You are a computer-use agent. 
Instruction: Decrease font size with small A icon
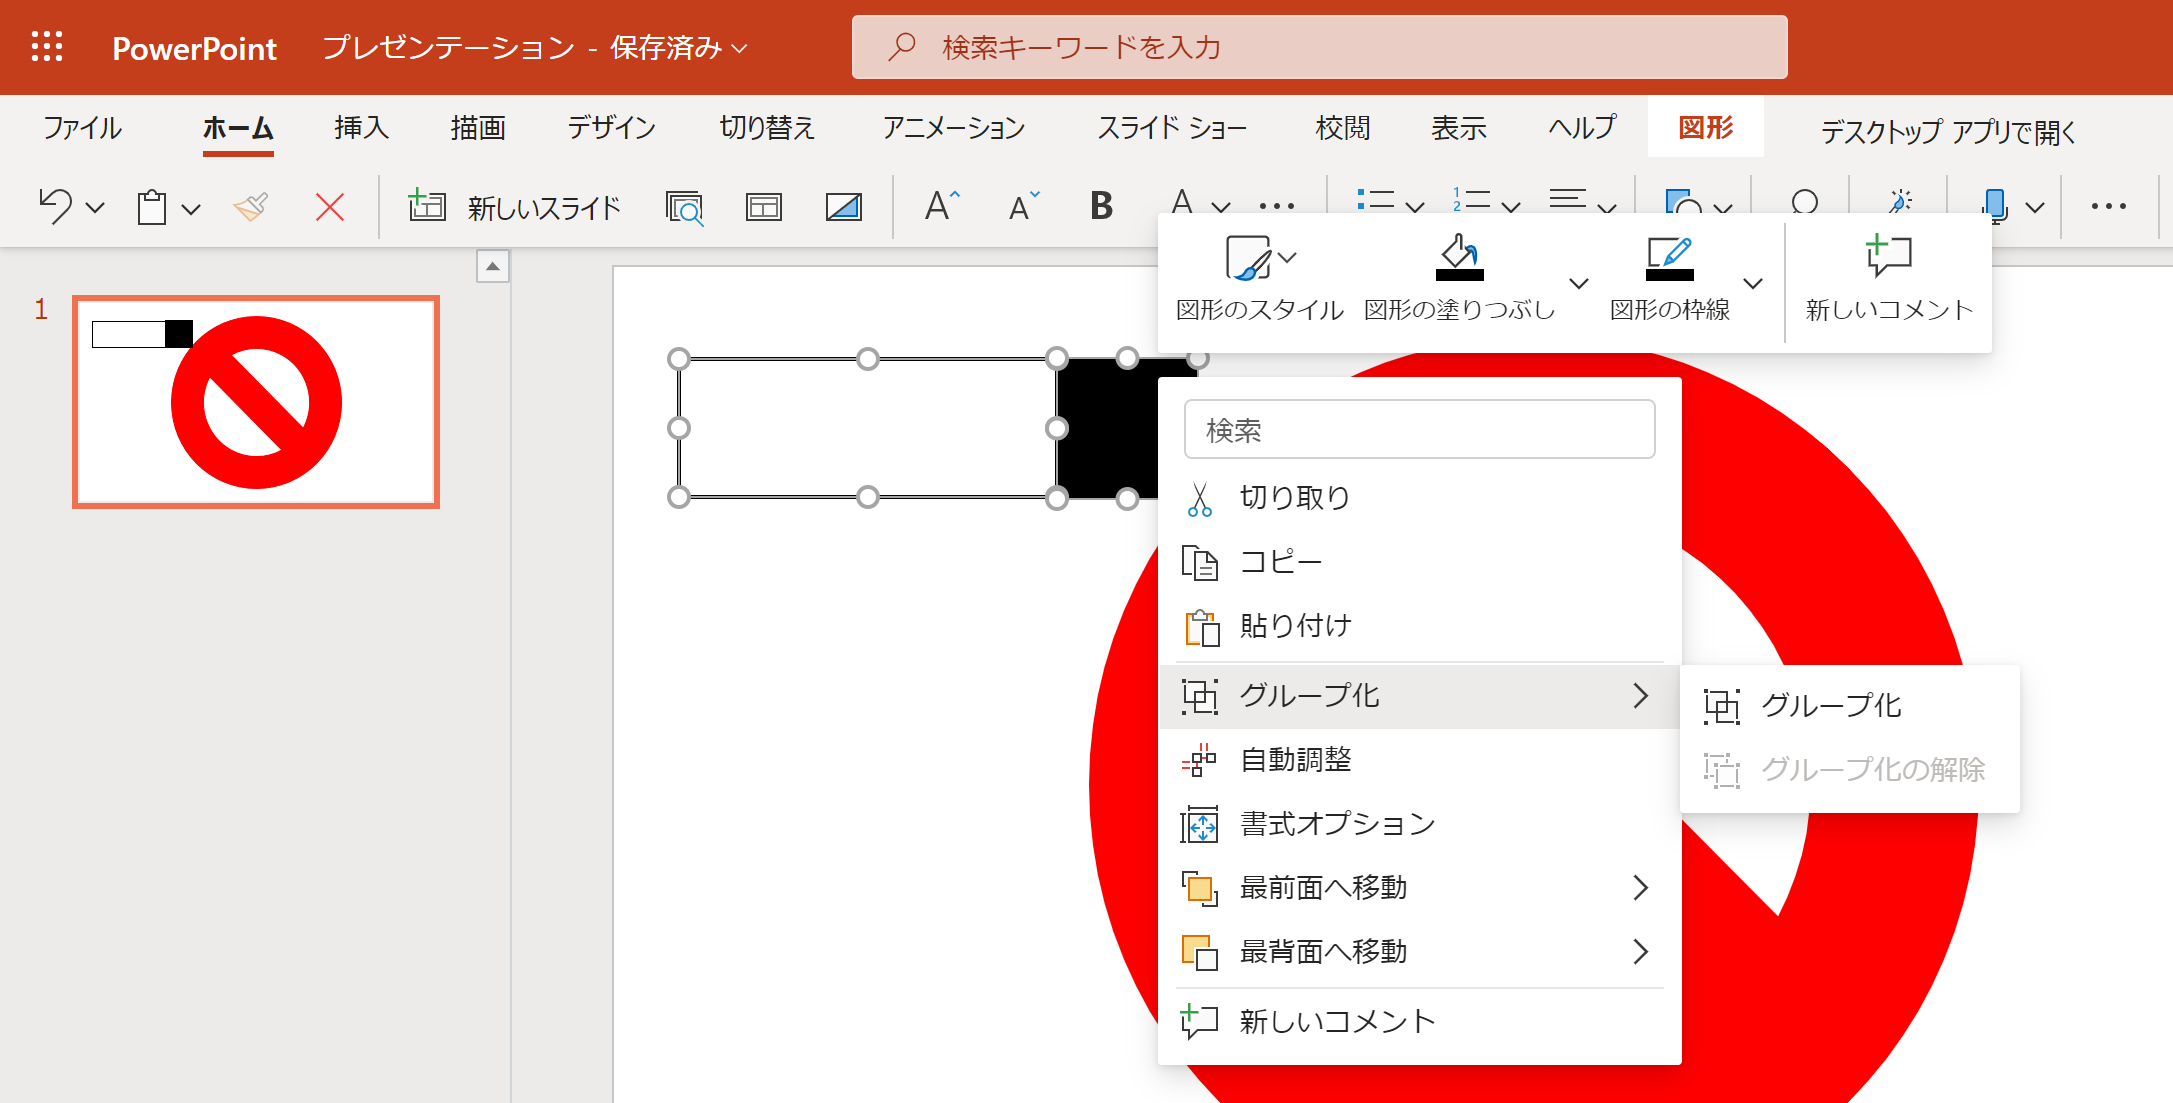coord(1023,206)
